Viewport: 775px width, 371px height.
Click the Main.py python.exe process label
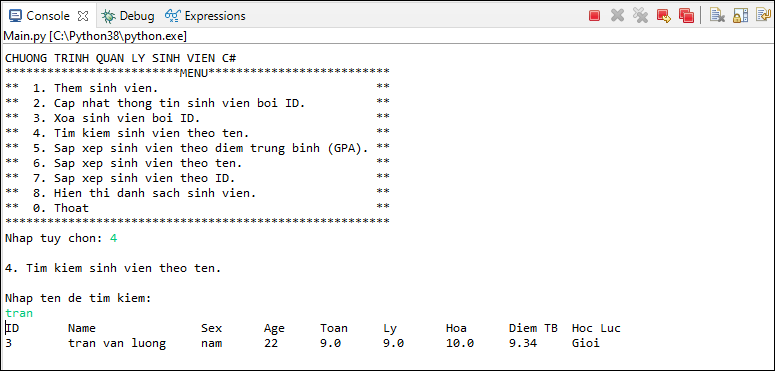95,36
